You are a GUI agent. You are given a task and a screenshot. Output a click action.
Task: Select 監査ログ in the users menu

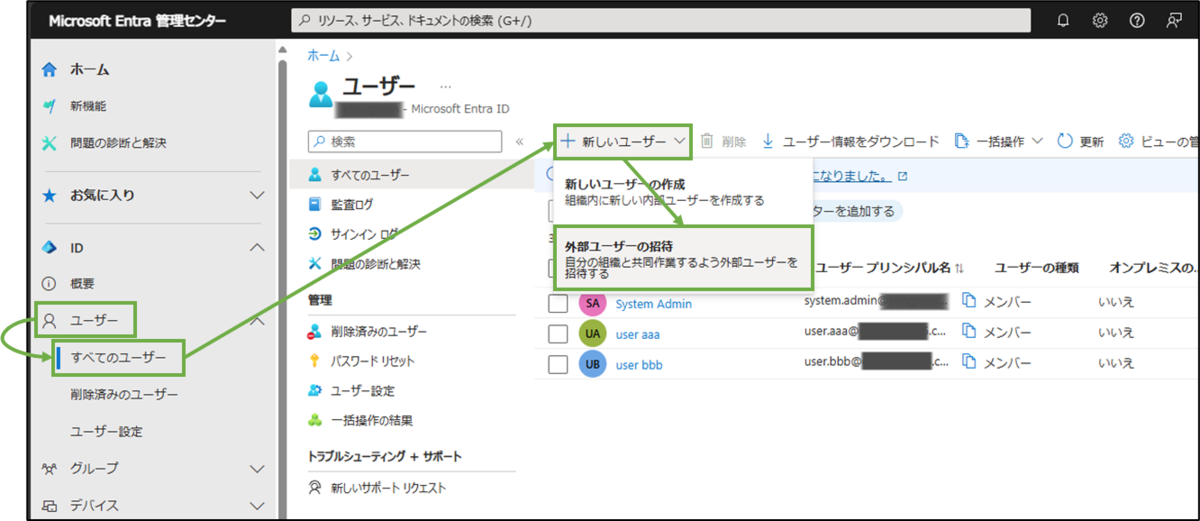352,204
